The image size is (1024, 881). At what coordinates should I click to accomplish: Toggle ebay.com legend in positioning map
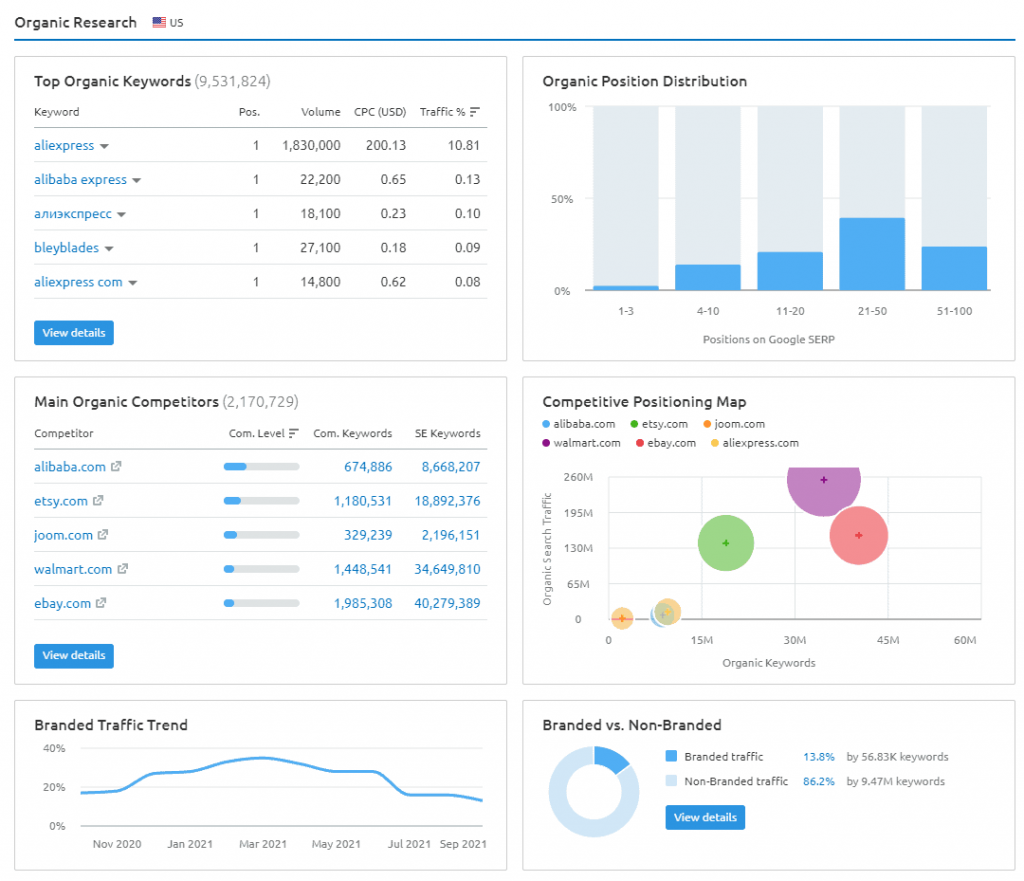(666, 443)
